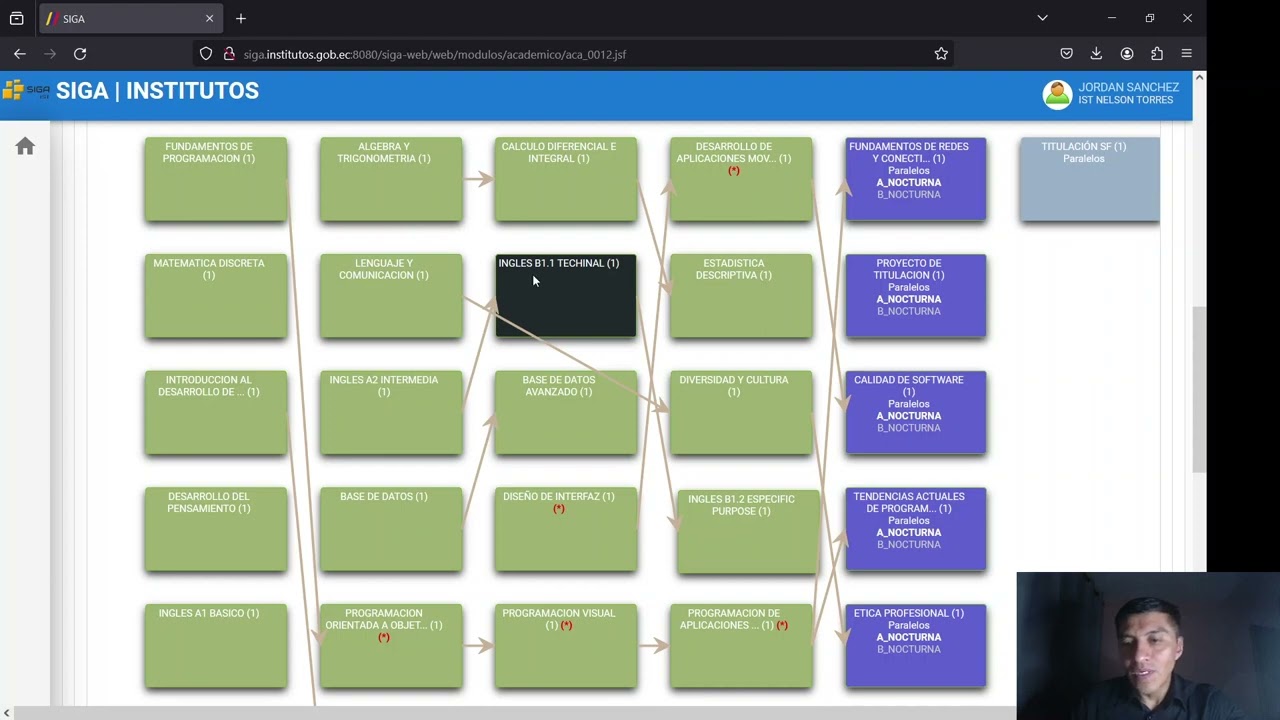Open the Firefox Pocket save icon
The width and height of the screenshot is (1280, 720).
tap(1066, 54)
